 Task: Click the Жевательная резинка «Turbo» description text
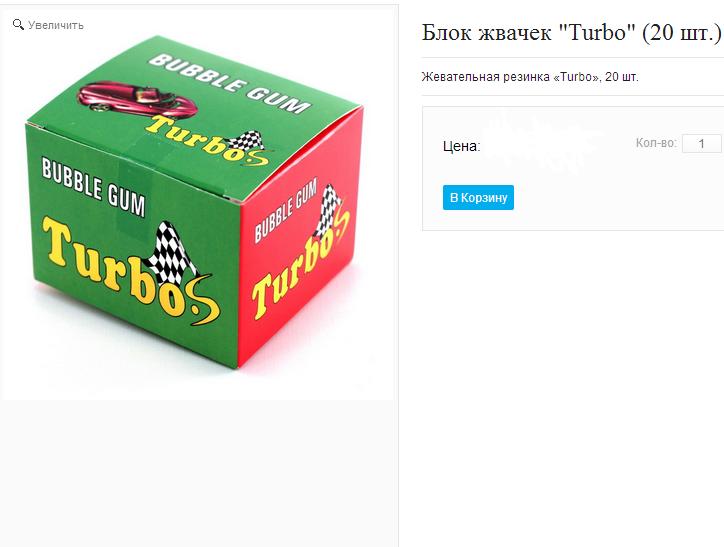(x=530, y=77)
